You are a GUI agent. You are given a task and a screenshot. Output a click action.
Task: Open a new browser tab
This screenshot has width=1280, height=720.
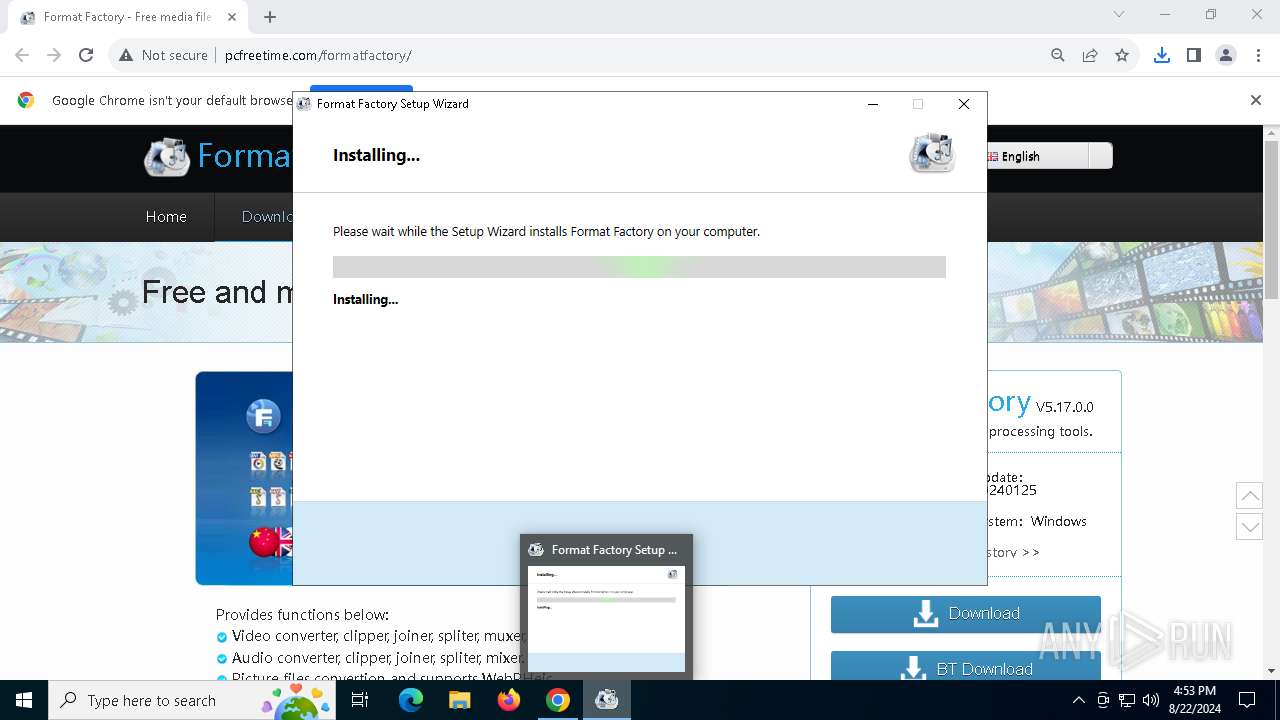[x=270, y=17]
